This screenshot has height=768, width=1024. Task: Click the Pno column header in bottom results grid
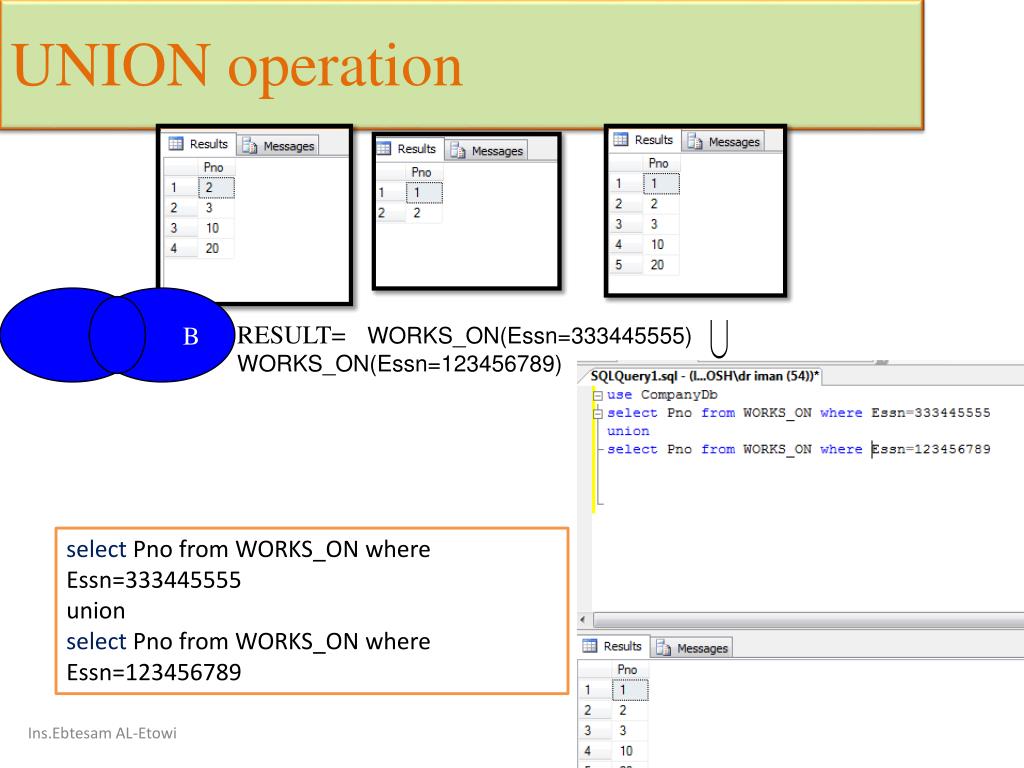630,669
